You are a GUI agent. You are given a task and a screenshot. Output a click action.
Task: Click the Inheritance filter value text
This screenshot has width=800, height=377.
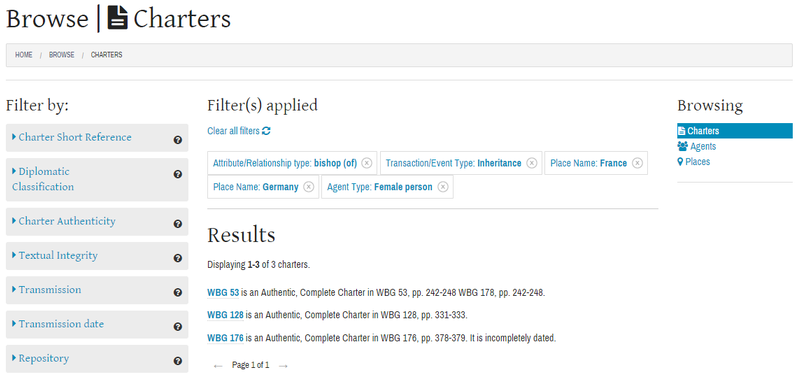499,163
